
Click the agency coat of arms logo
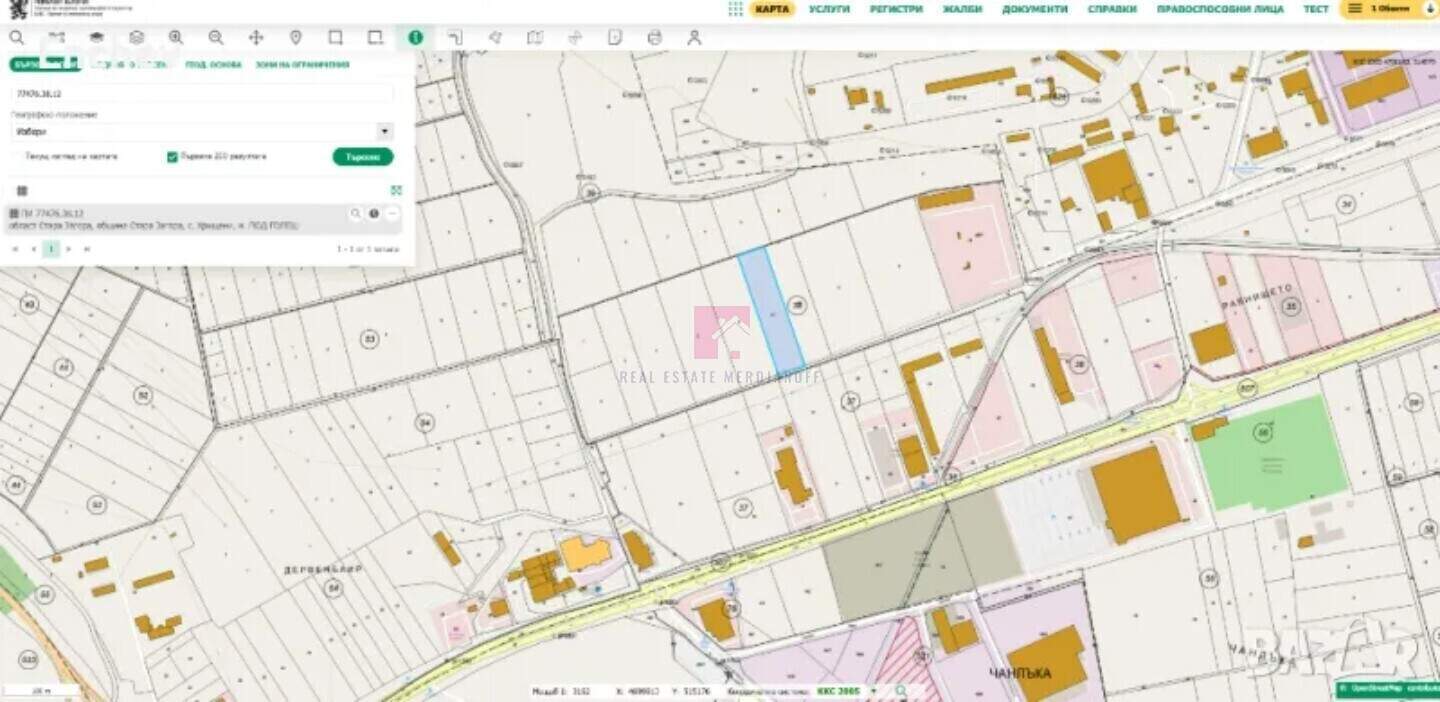pyautogui.click(x=18, y=11)
